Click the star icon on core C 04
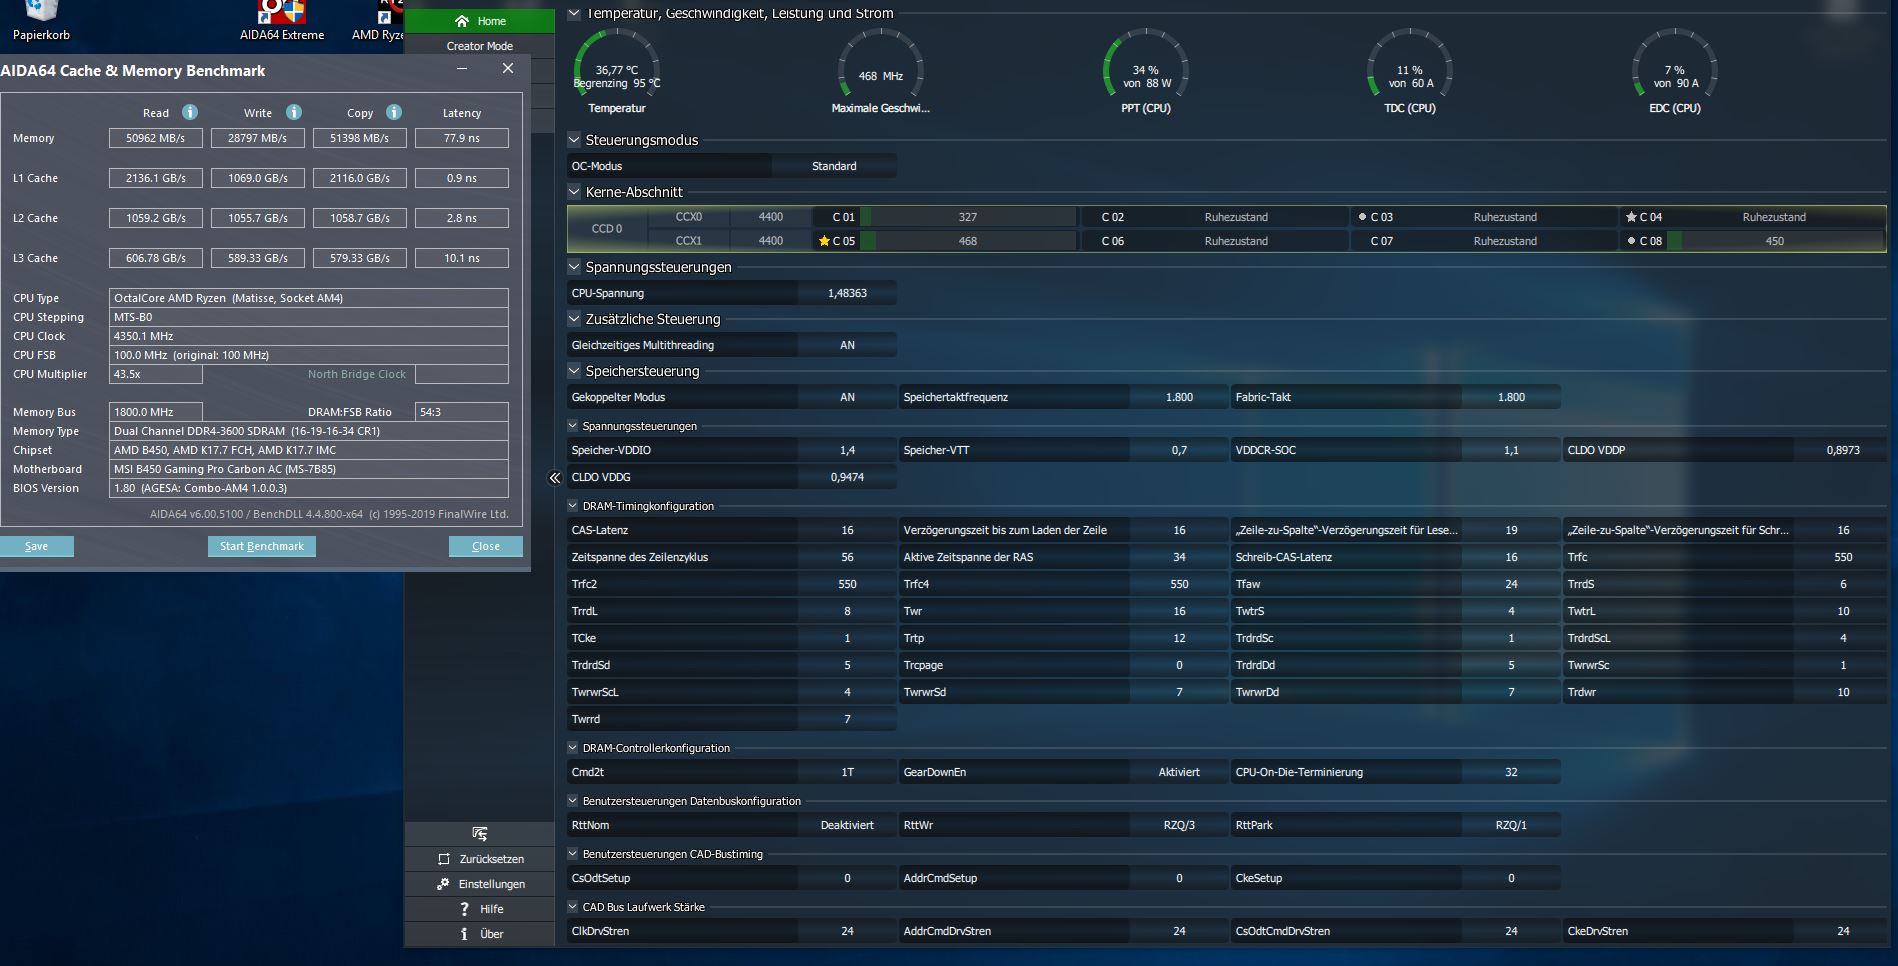The image size is (1898, 966). [x=1631, y=217]
